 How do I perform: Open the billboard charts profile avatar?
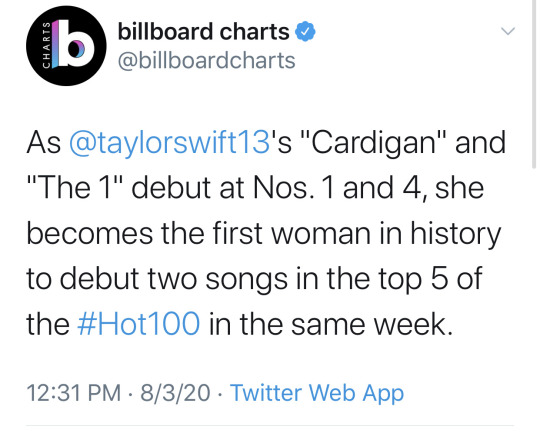(x=66, y=45)
